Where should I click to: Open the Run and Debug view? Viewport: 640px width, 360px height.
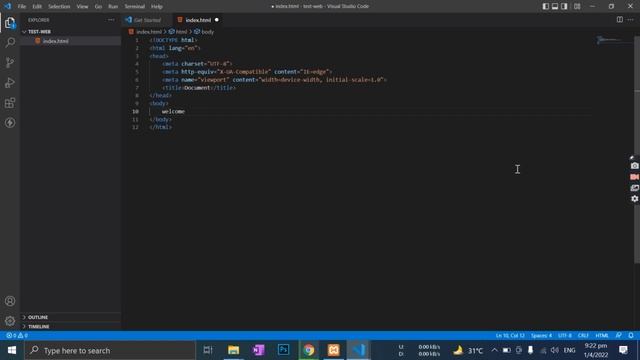(10, 82)
